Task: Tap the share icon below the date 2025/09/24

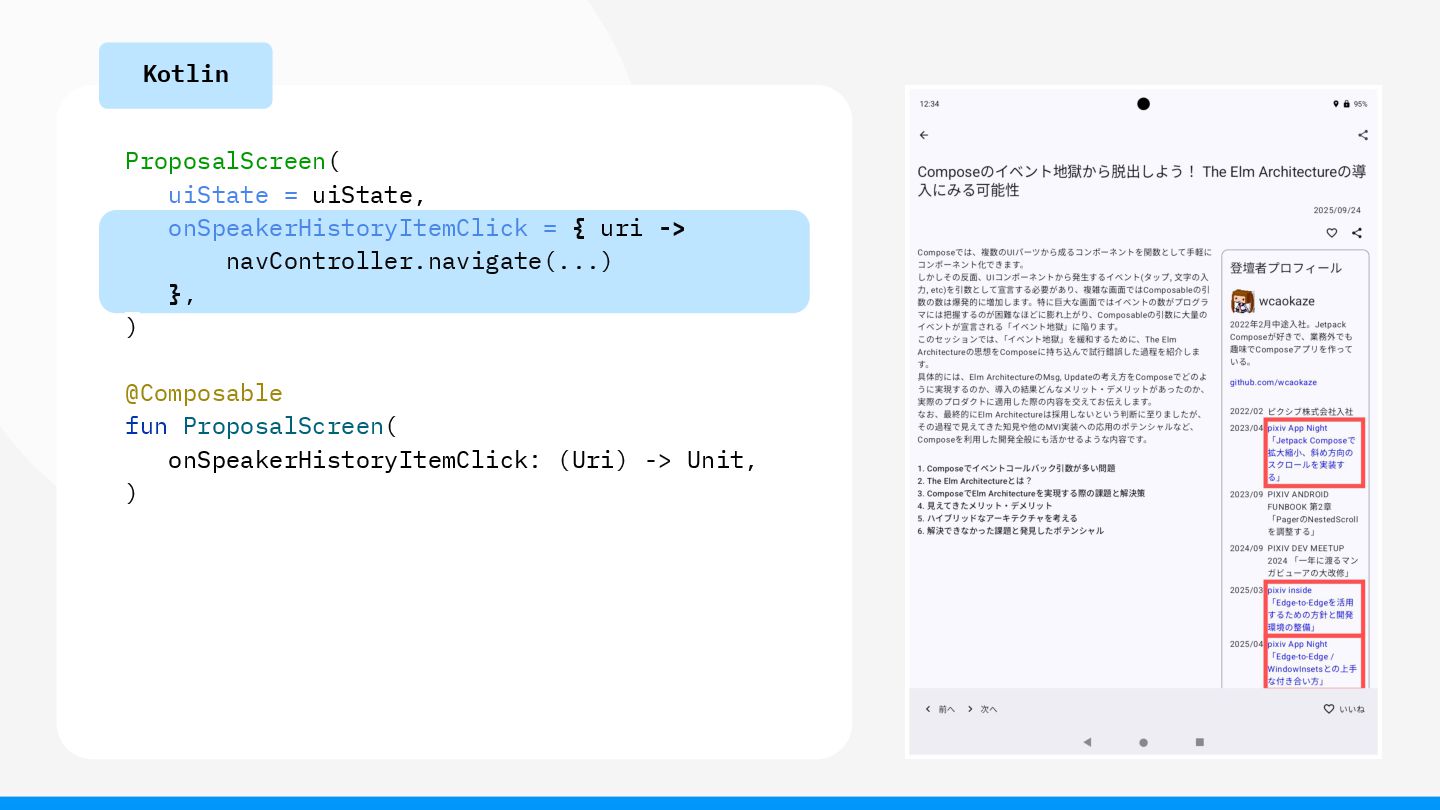Action: pyautogui.click(x=1357, y=233)
